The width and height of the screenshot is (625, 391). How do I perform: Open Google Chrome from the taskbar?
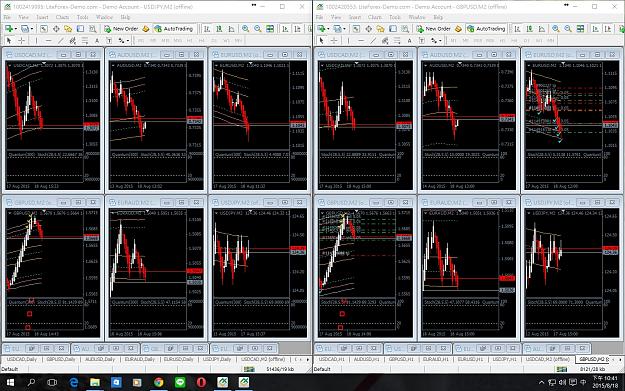159,383
